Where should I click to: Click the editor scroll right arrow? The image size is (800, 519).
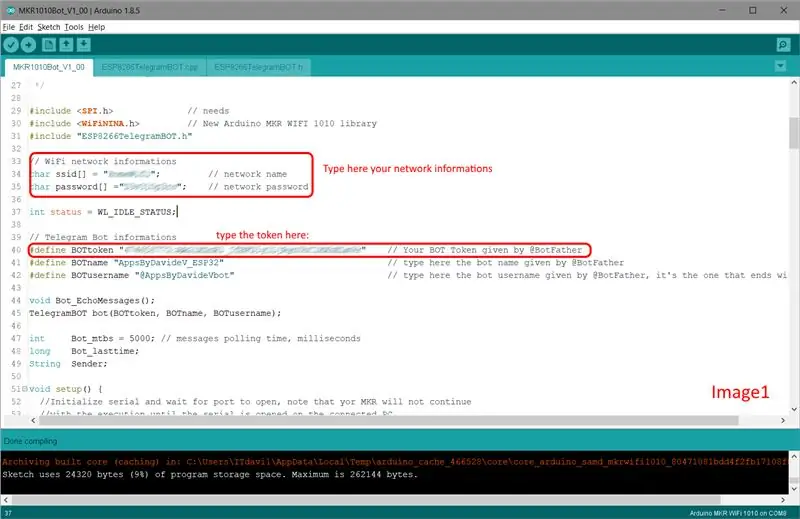coord(783,421)
